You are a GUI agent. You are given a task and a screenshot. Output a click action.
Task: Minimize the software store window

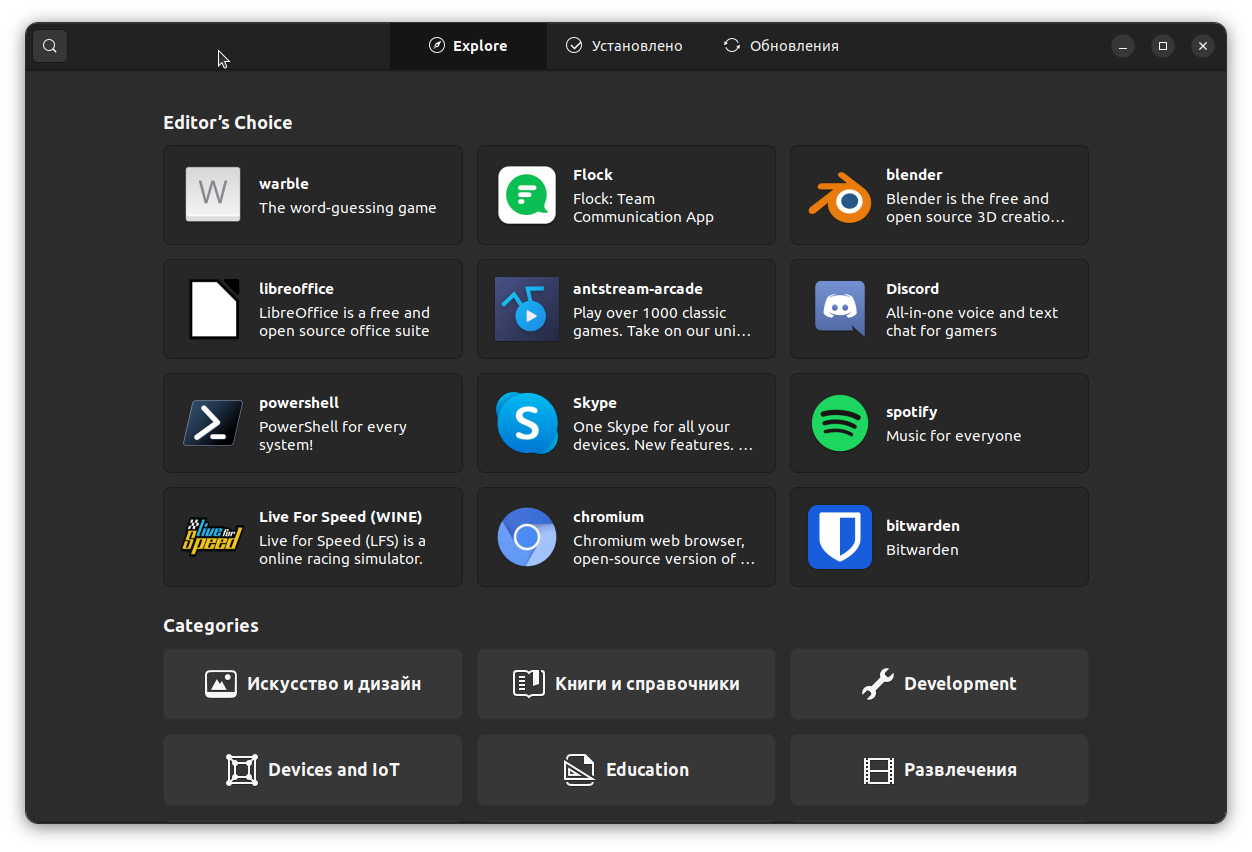1123,46
